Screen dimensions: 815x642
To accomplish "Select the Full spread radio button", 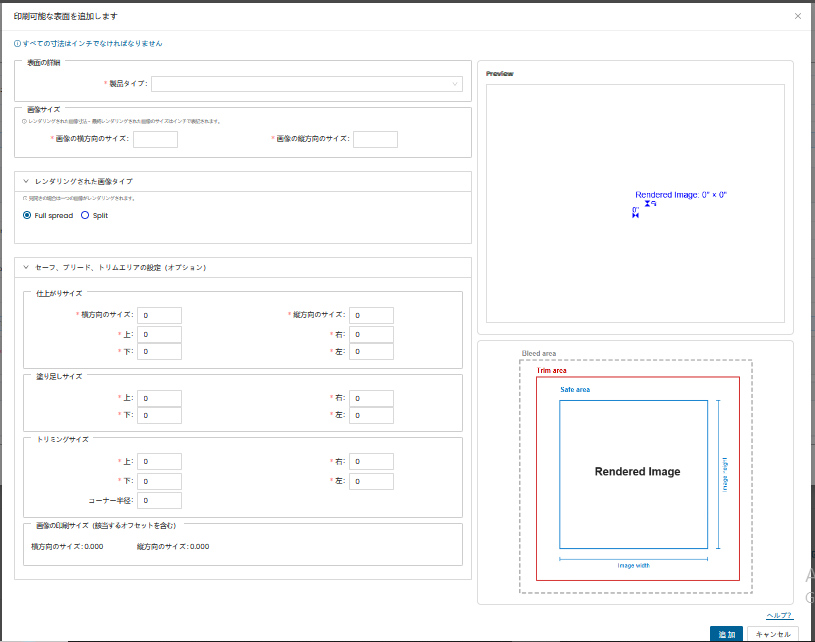I will pyautogui.click(x=28, y=215).
